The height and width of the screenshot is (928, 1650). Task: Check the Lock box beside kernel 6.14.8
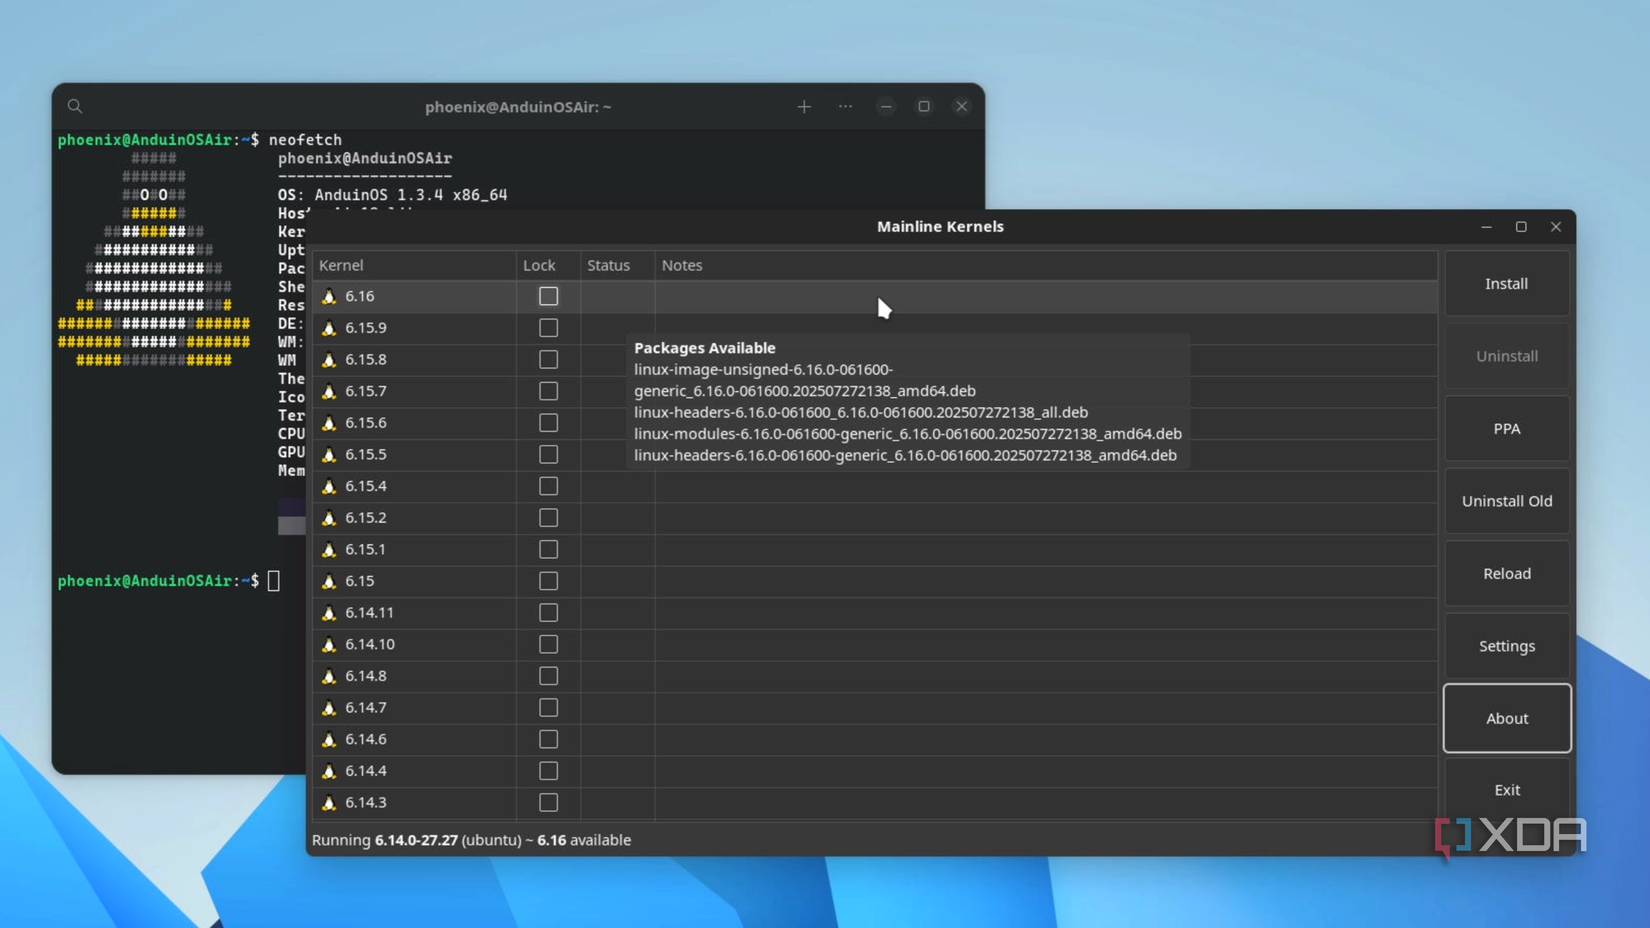click(x=548, y=676)
